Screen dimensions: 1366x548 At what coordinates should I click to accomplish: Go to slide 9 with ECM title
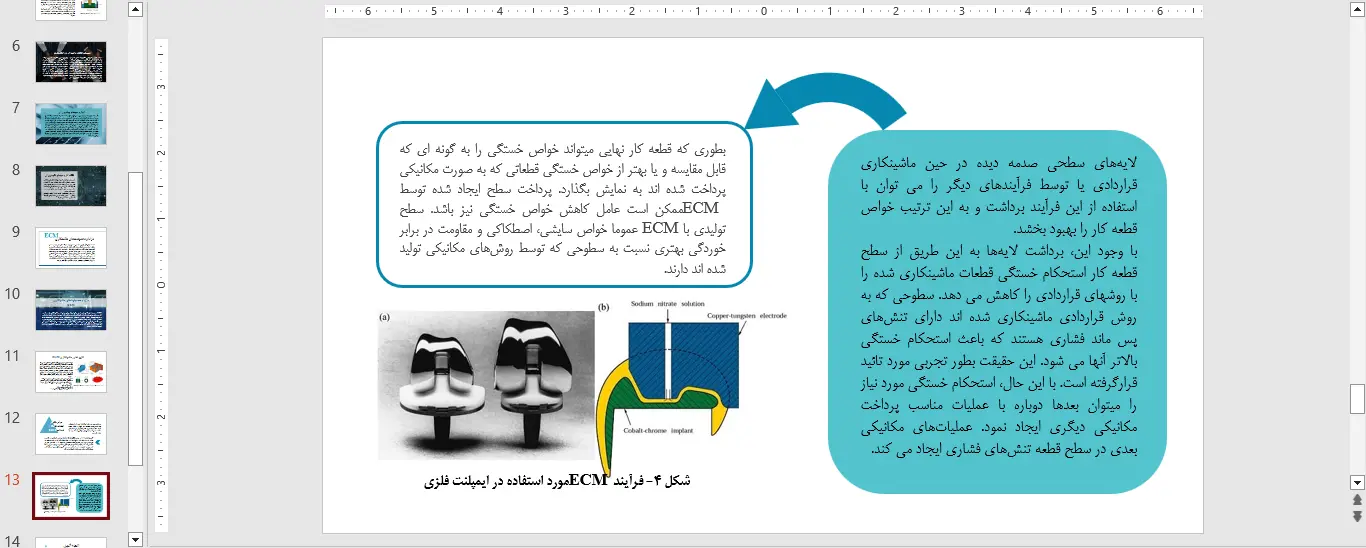71,248
